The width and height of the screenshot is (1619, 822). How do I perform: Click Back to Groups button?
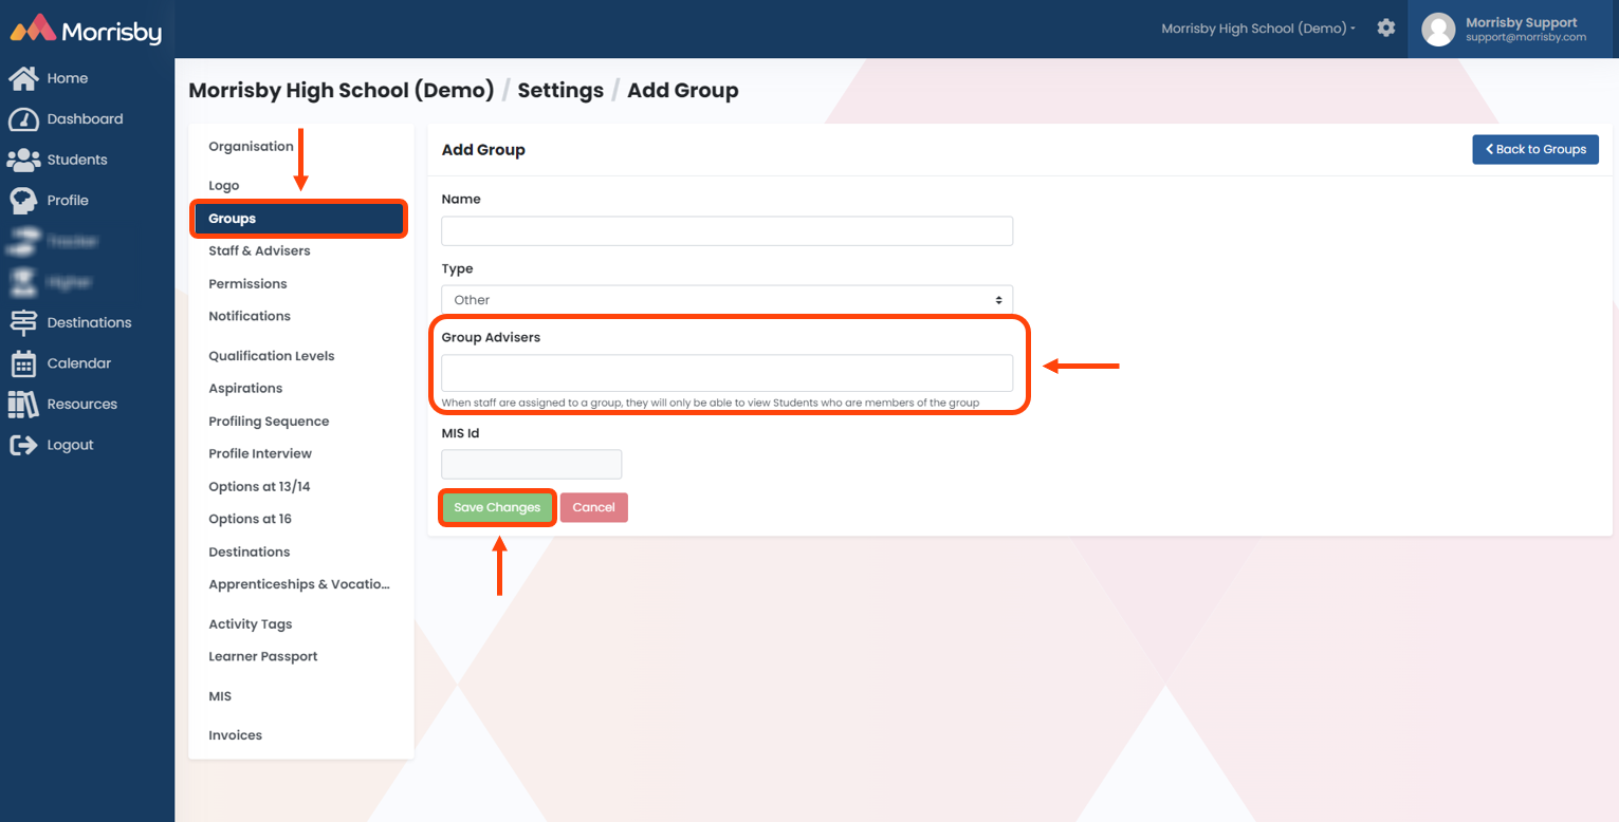coord(1535,149)
